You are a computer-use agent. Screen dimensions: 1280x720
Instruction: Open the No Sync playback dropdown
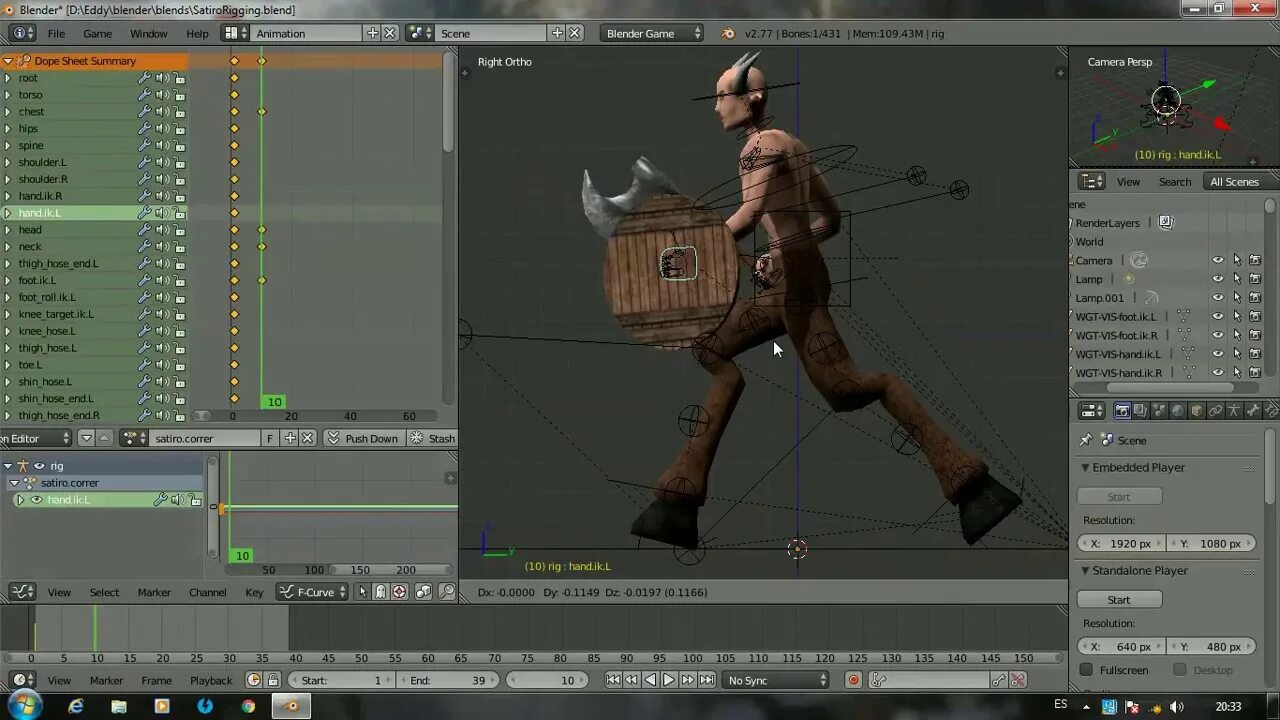pyautogui.click(x=777, y=680)
